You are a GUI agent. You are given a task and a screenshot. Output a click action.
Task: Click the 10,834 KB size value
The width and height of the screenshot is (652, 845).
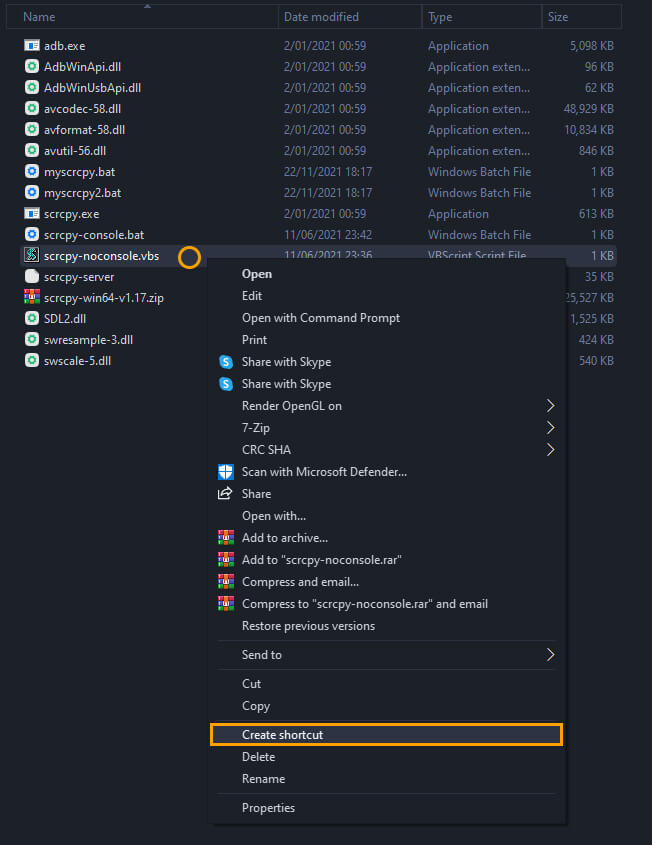pyautogui.click(x=589, y=130)
